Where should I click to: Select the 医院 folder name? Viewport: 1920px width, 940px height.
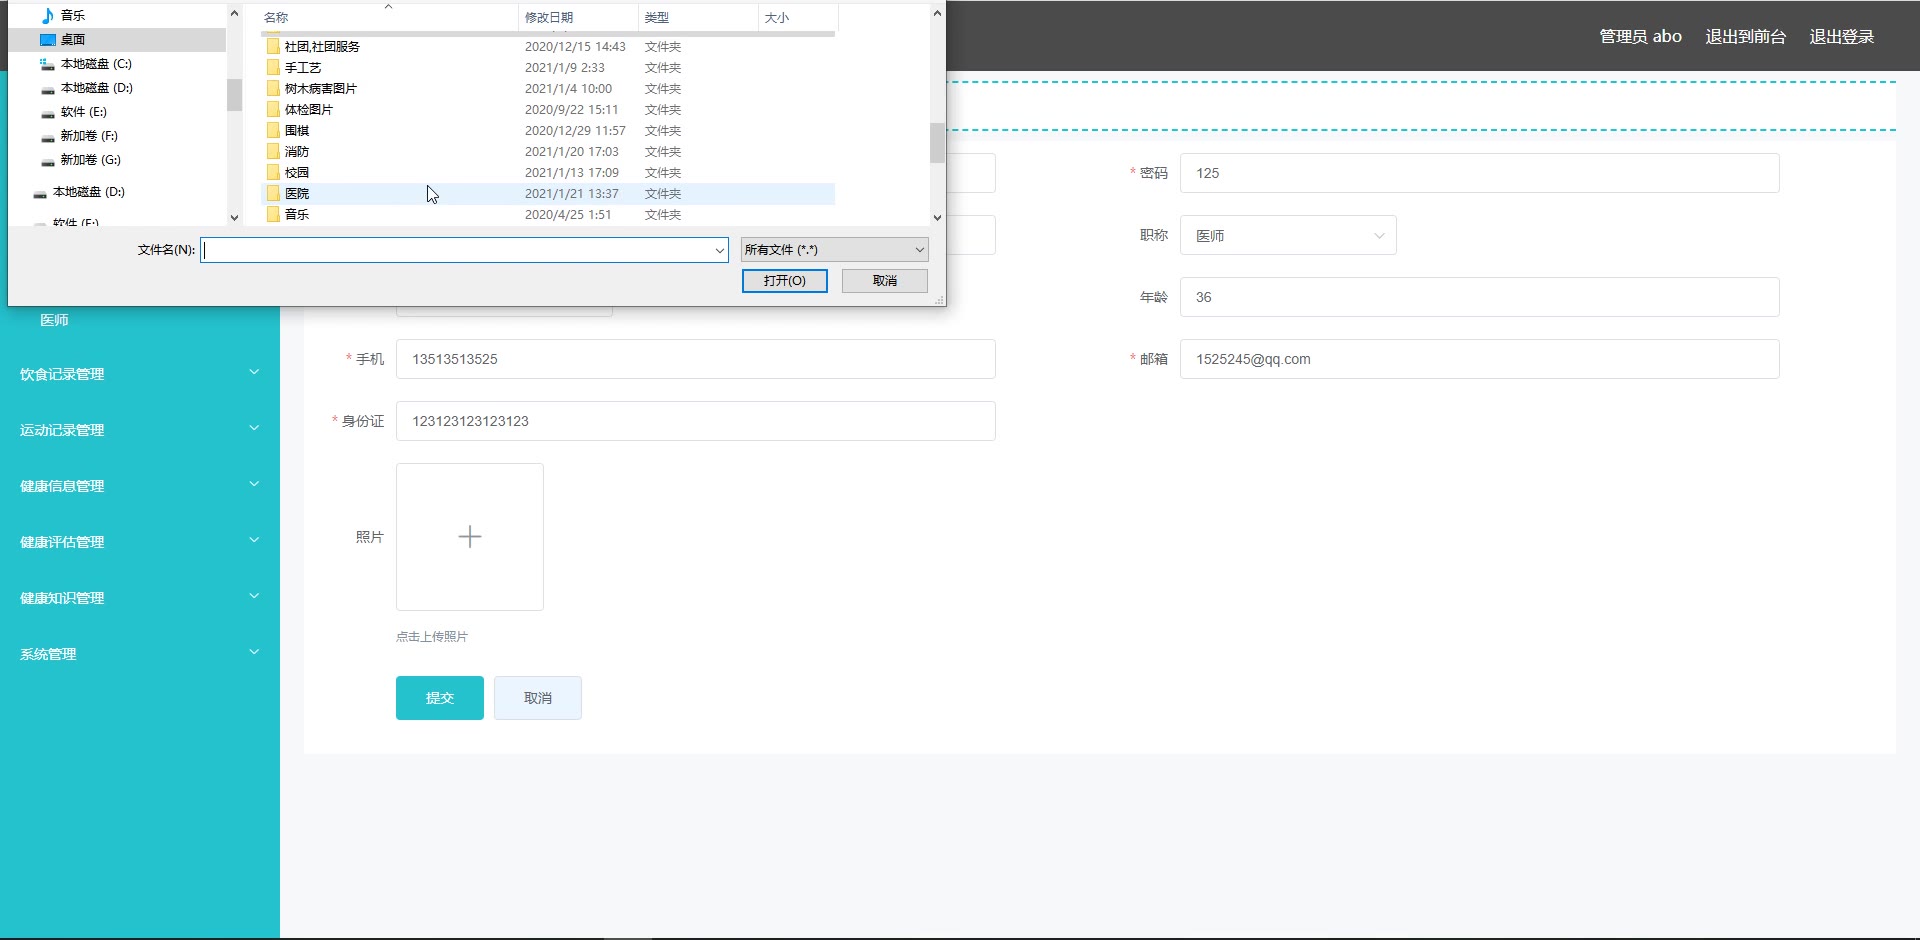[297, 193]
